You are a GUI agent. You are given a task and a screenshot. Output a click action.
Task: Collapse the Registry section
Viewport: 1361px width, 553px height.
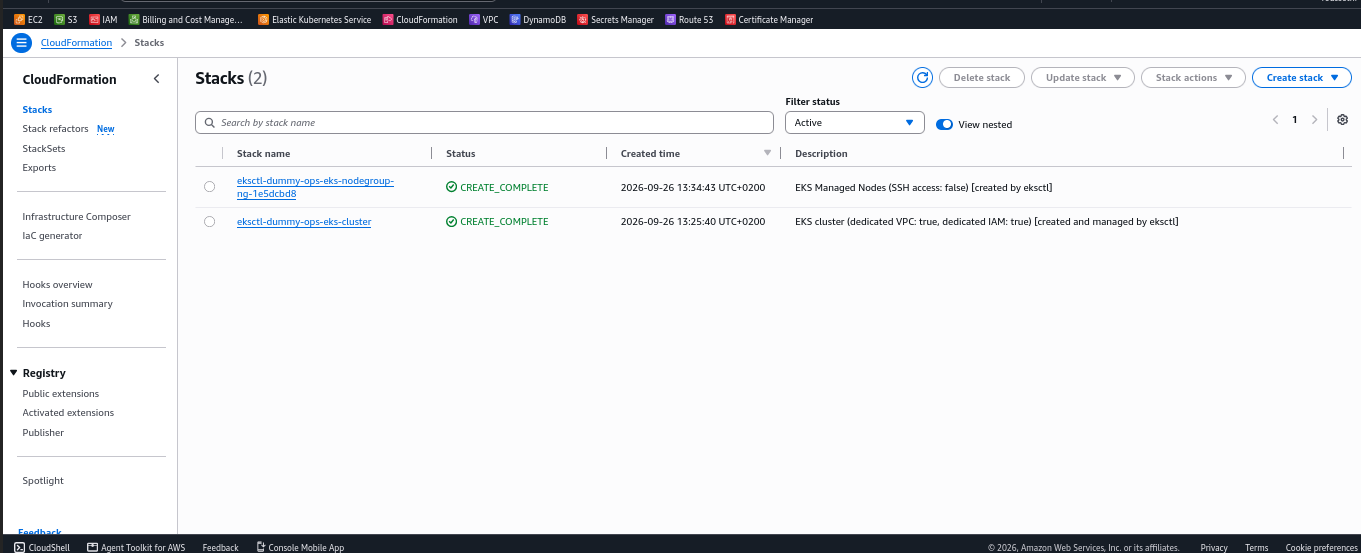[x=14, y=373]
